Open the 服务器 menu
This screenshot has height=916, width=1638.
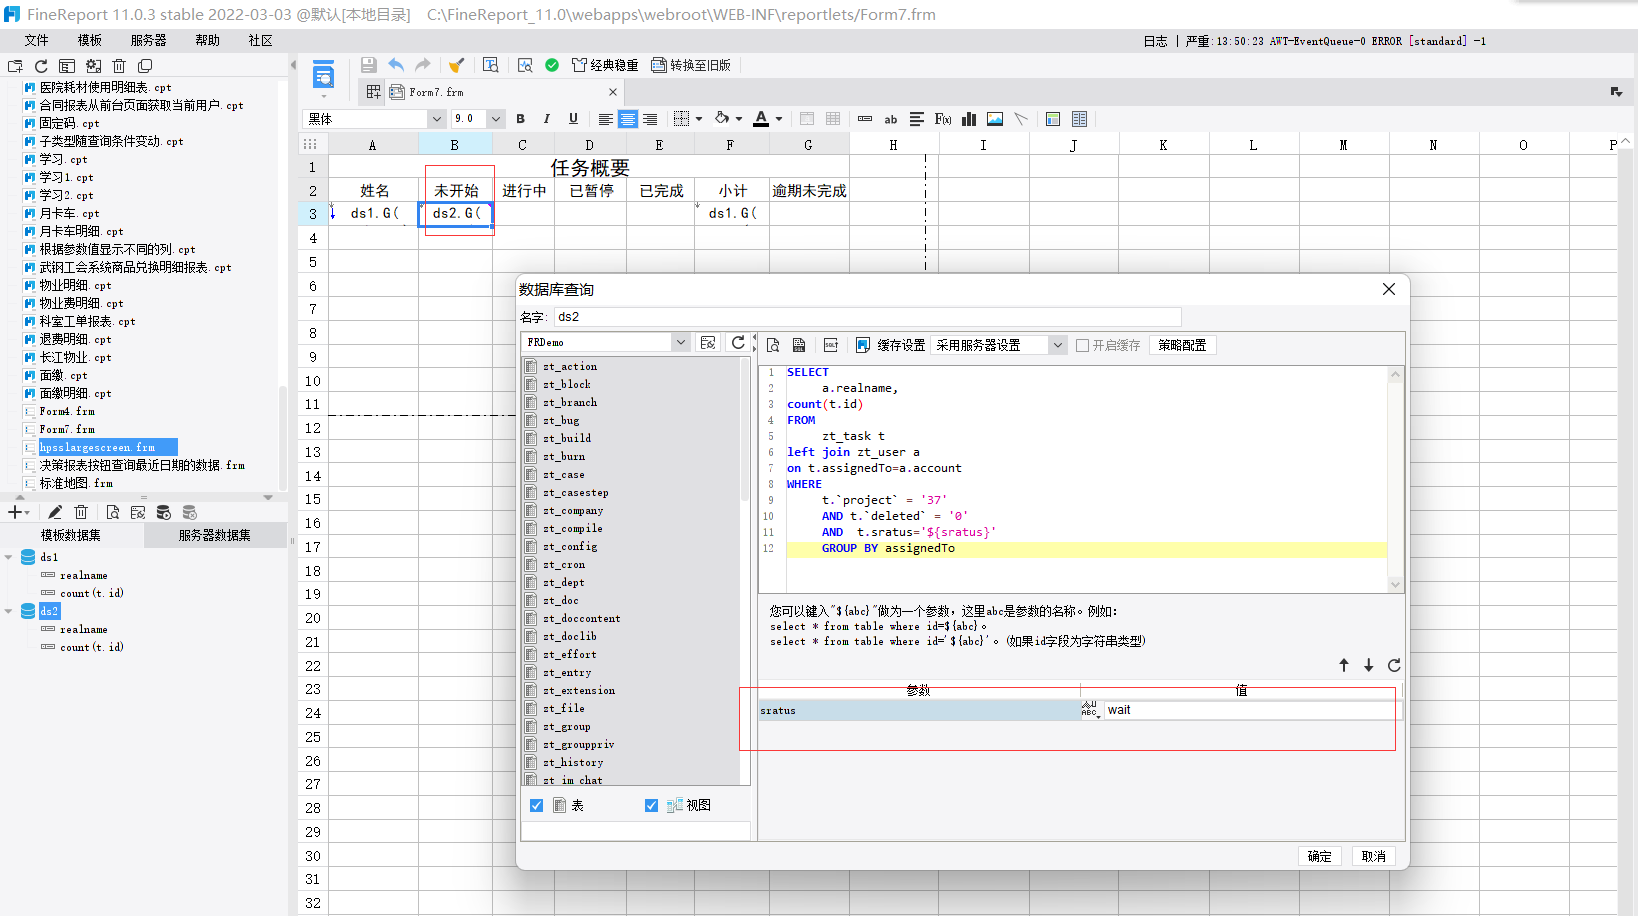coord(149,40)
